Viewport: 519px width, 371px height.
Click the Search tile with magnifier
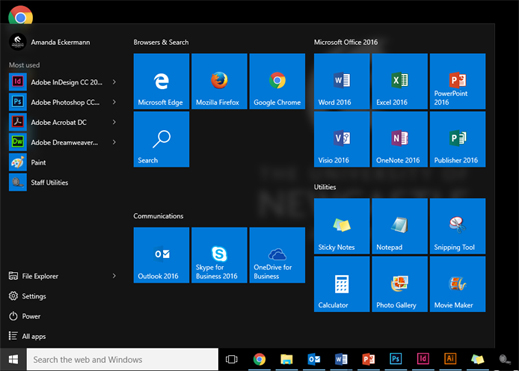click(161, 139)
